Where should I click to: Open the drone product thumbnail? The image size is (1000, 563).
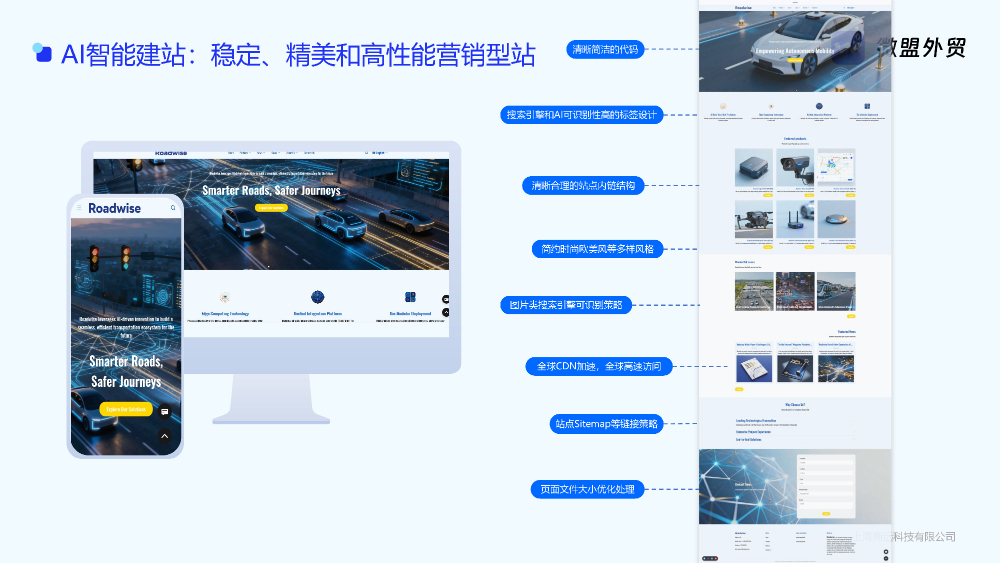click(754, 219)
